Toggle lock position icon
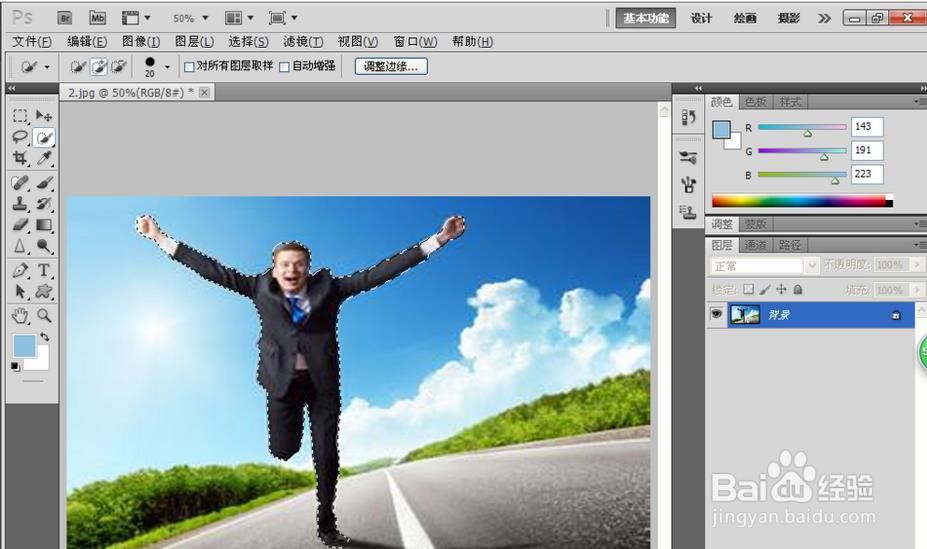 [x=782, y=290]
